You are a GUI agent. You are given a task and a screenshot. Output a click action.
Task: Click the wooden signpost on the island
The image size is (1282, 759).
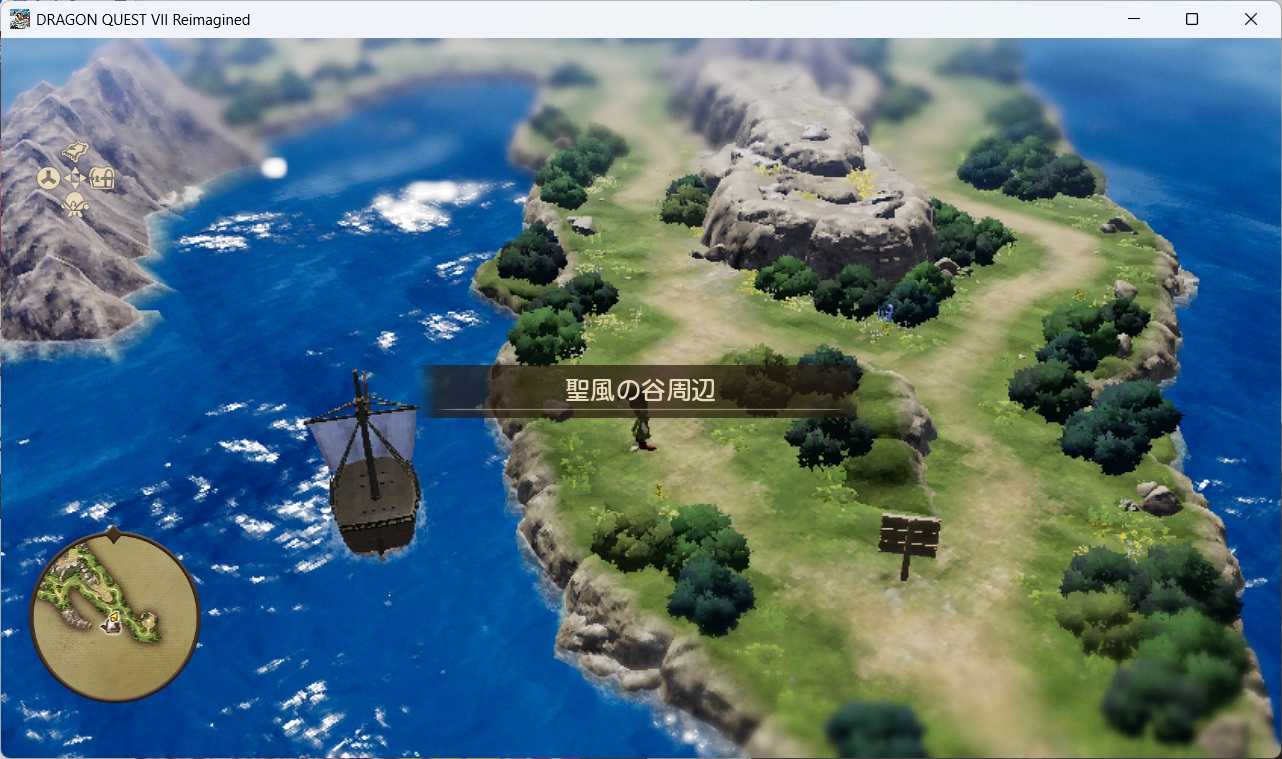[909, 545]
